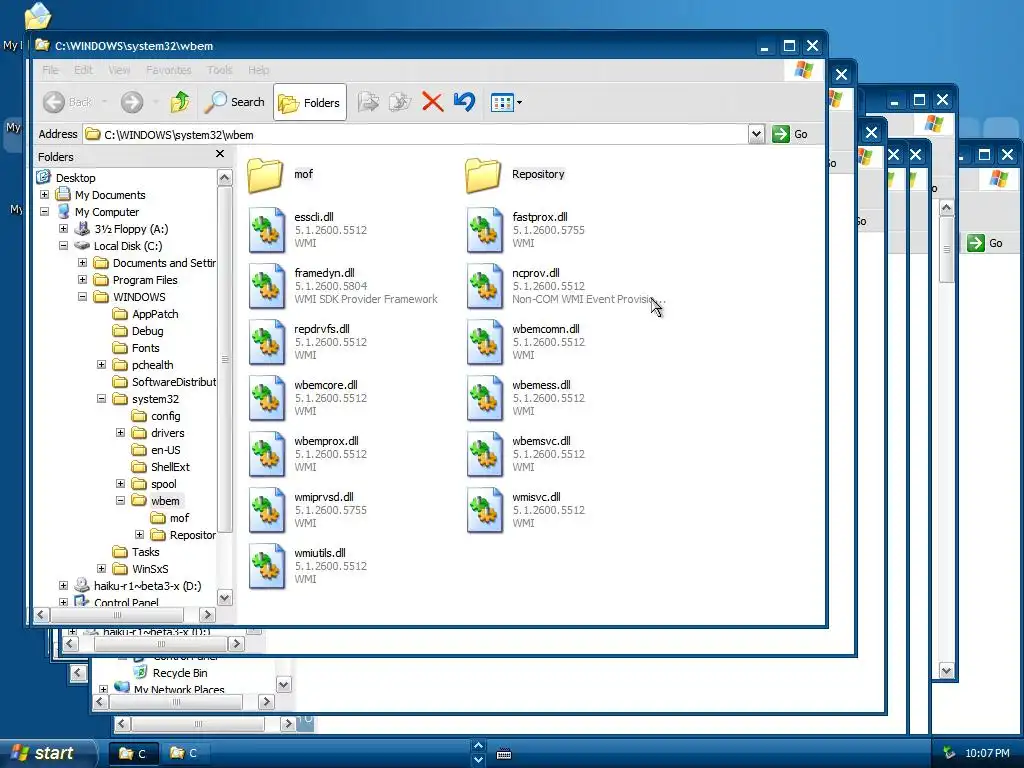Select haiku-r1~beta3-x (D:) drive in tree
Viewport: 1024px width, 768px height.
tap(147, 586)
